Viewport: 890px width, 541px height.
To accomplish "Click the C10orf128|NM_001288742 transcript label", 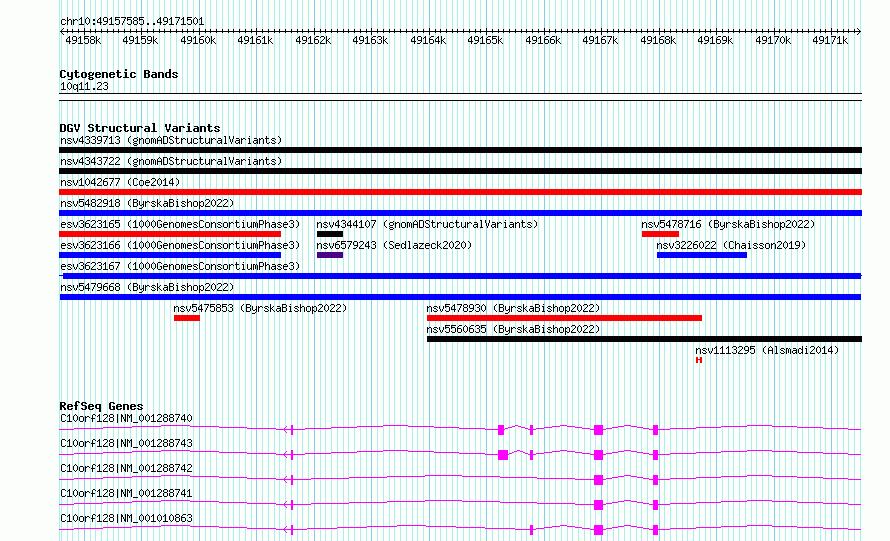I will tap(126, 468).
